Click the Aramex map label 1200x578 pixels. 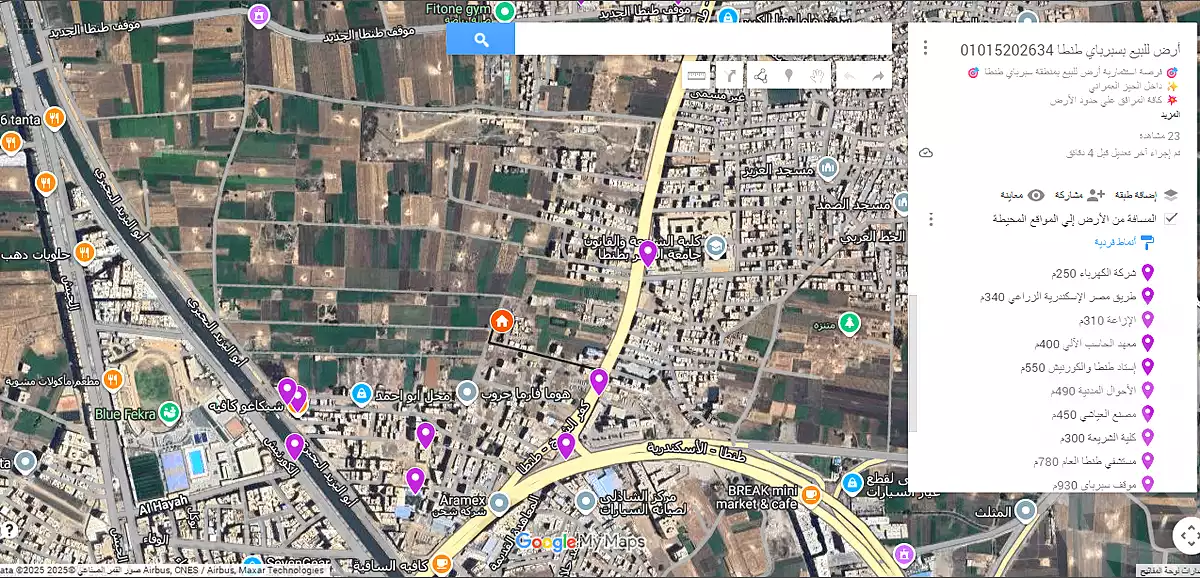pos(462,499)
